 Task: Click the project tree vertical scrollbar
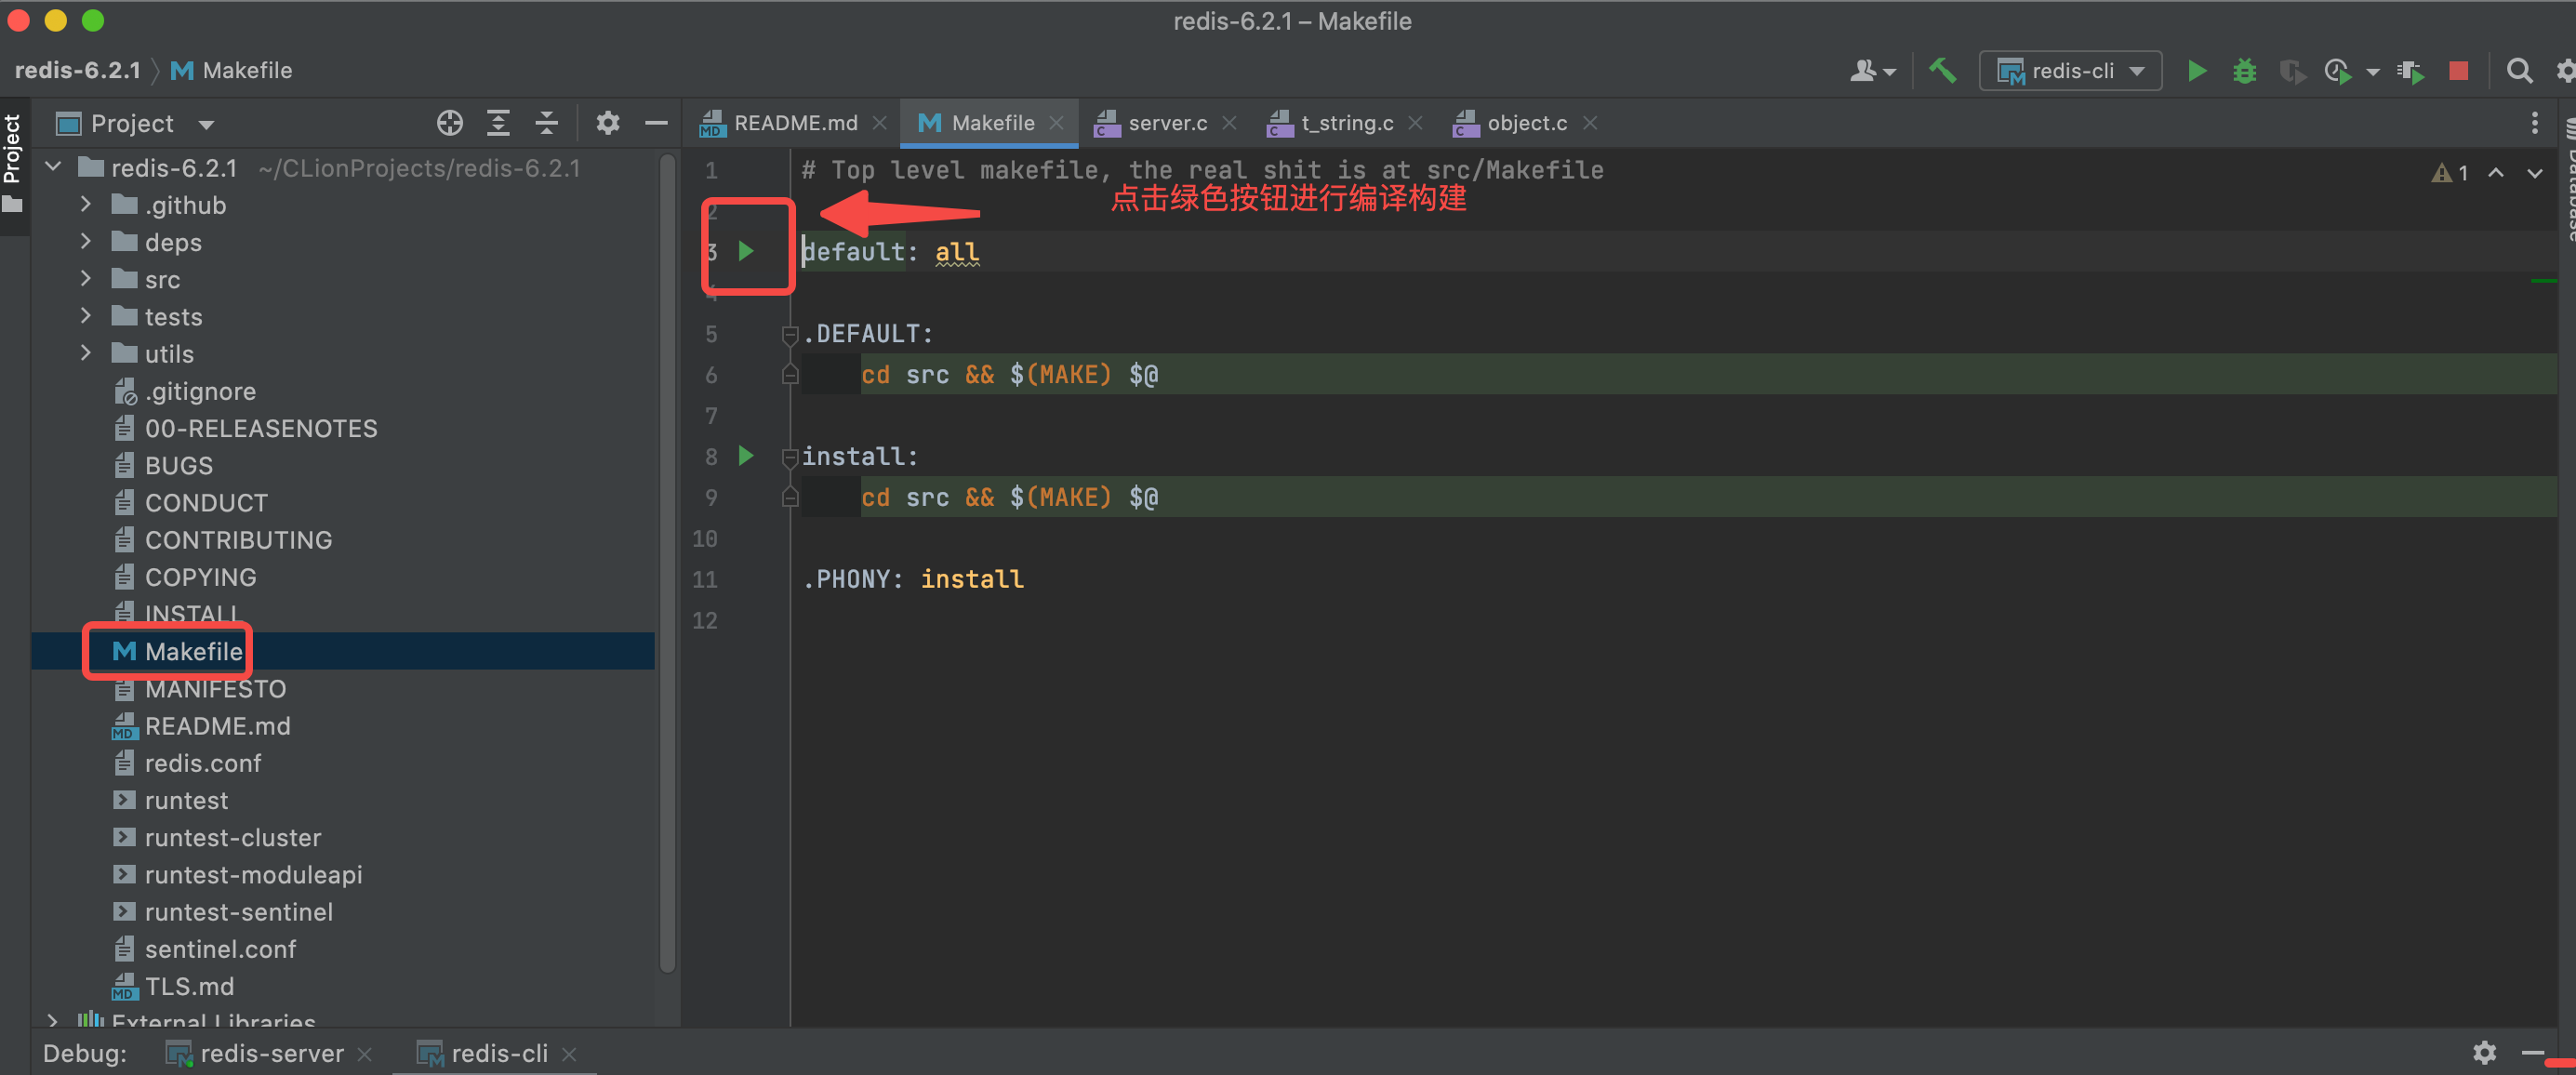pos(667,560)
